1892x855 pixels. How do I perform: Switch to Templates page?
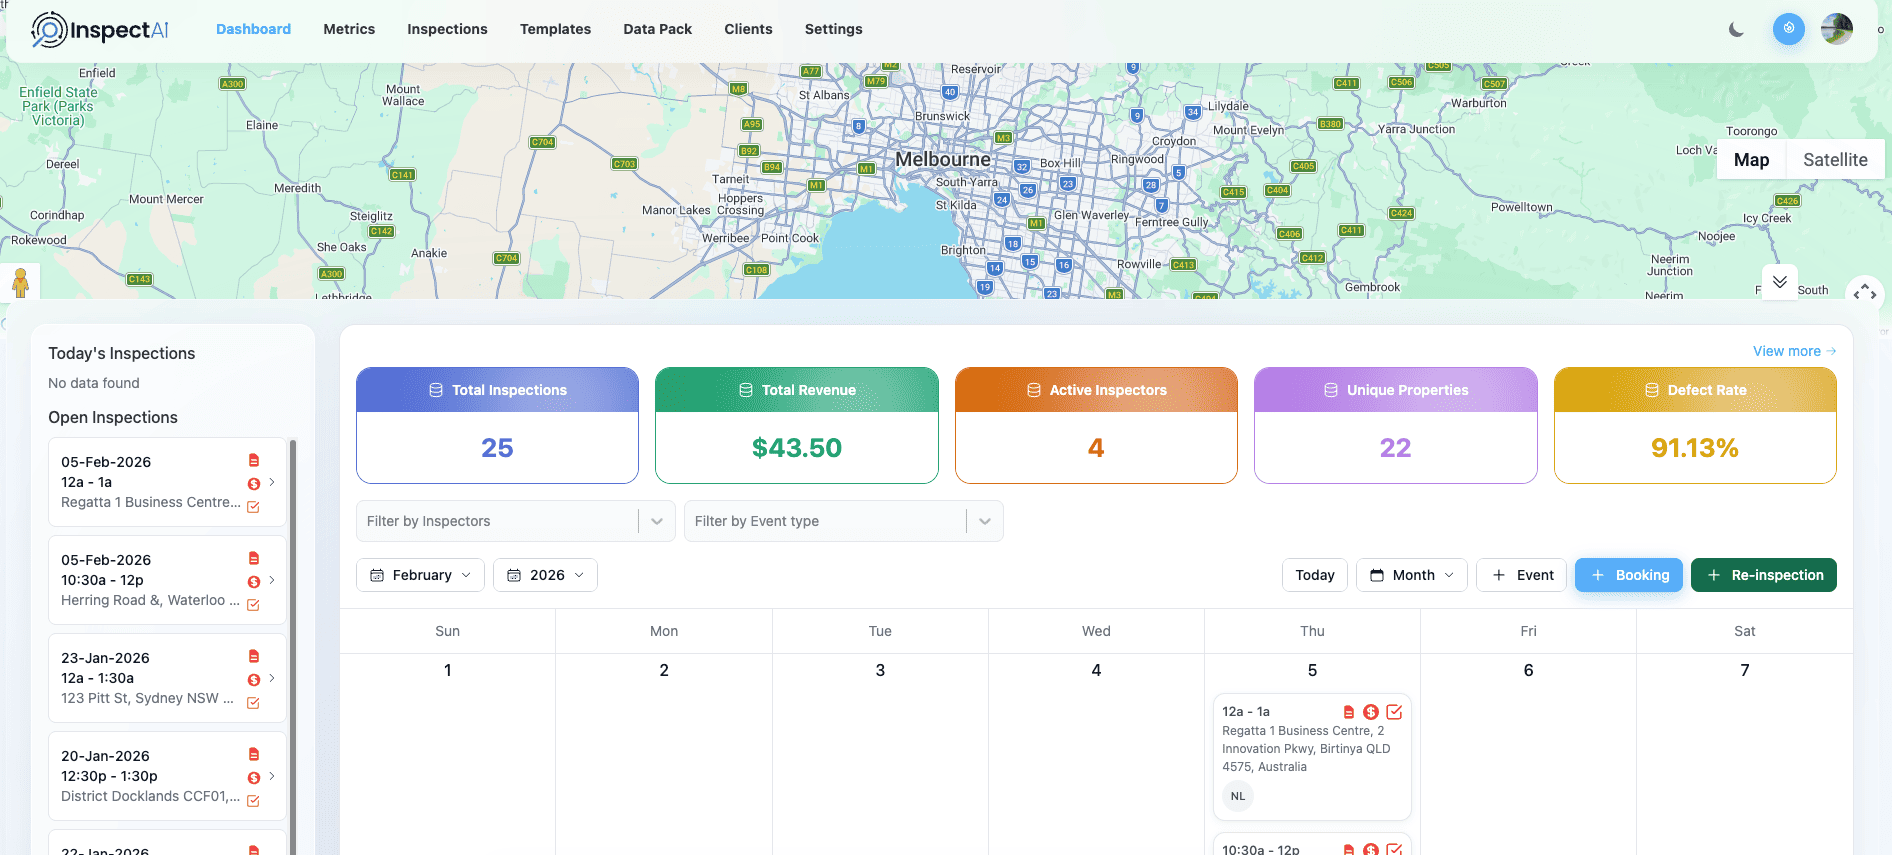tap(555, 29)
